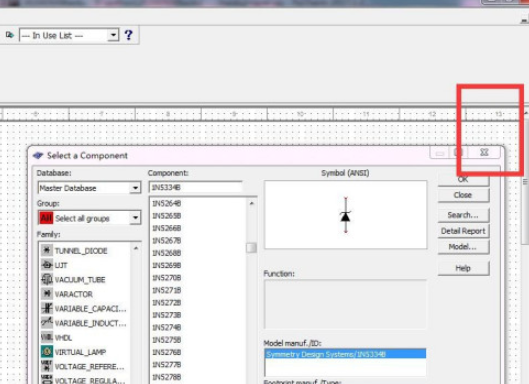The width and height of the screenshot is (529, 384).
Task: Select component 1N5264B in the list
Action: (167, 203)
